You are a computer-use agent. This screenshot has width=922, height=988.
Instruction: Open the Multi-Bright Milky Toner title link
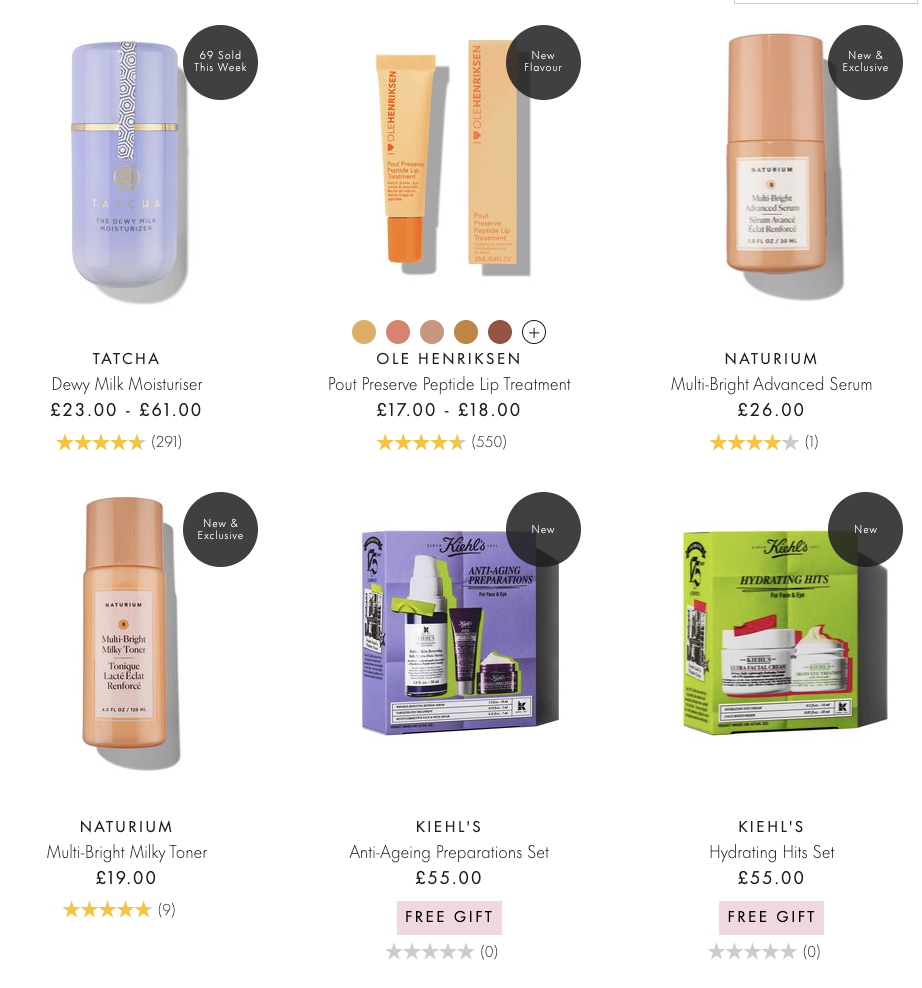[127, 852]
